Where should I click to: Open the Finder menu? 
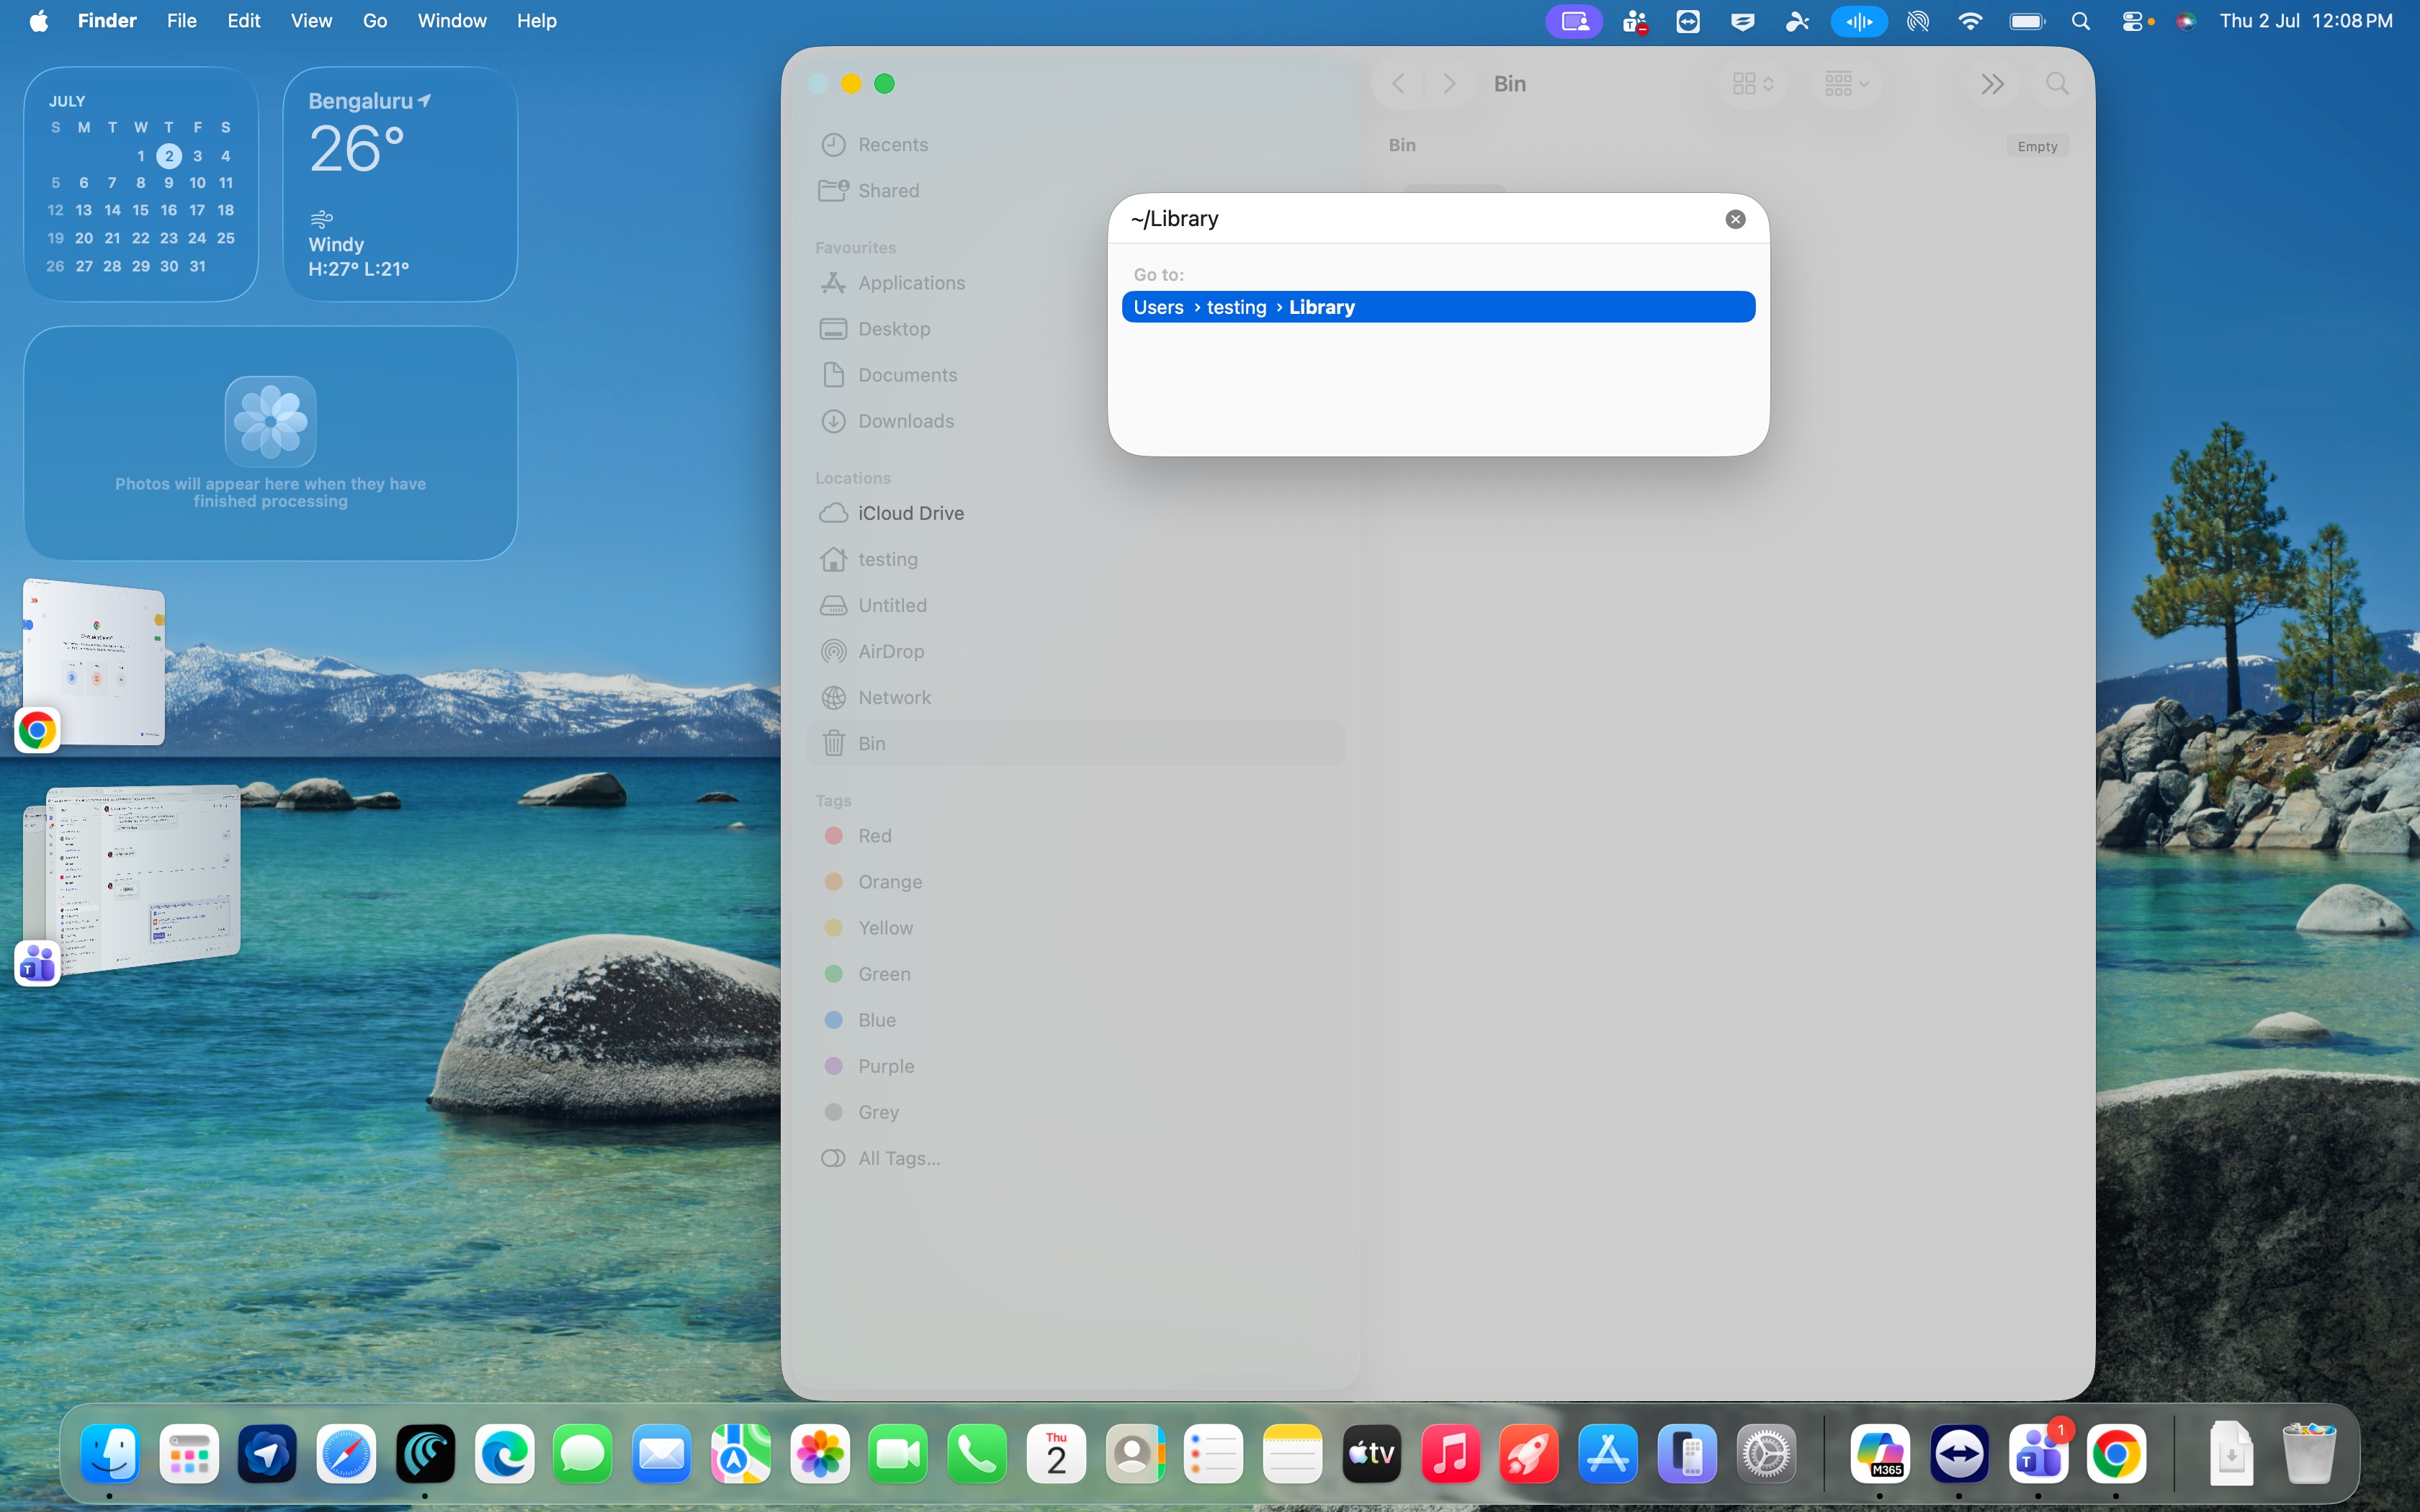coord(107,21)
